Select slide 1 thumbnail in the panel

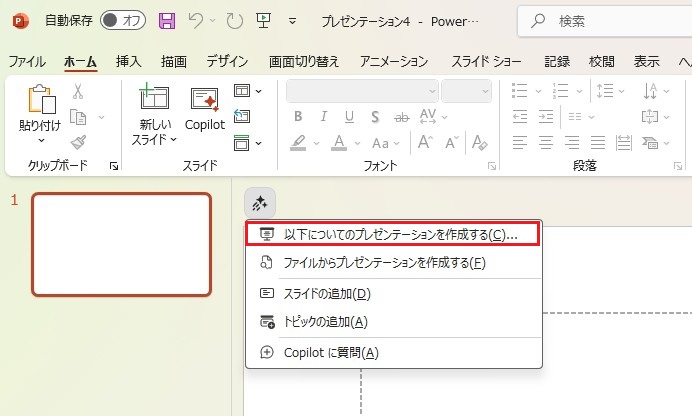122,244
